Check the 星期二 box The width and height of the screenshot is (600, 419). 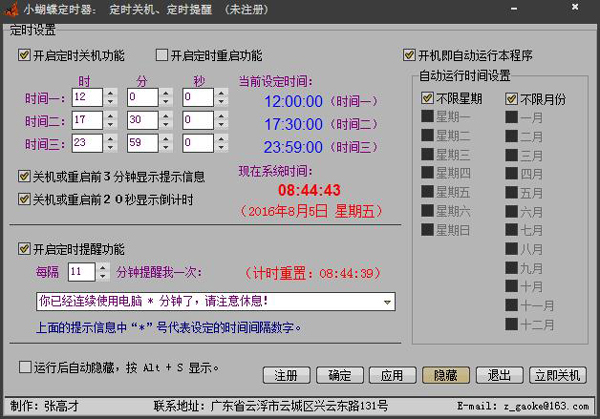[x=427, y=135]
